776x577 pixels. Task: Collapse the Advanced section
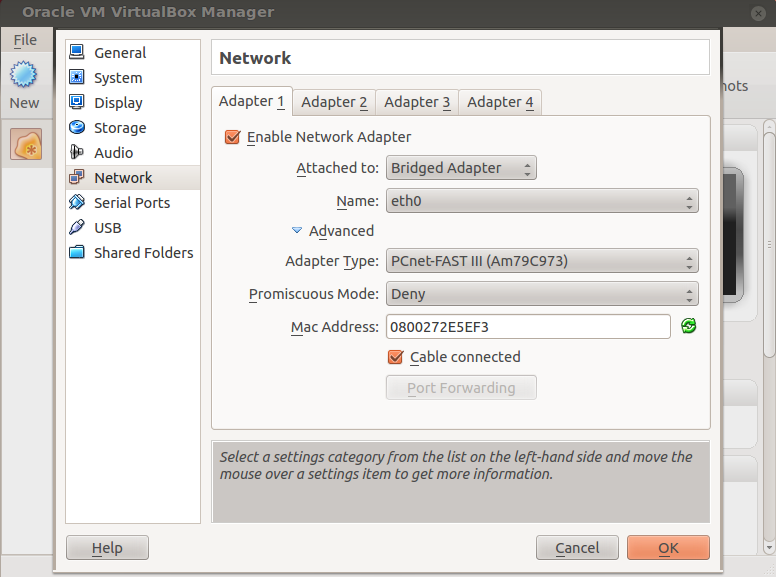297,230
